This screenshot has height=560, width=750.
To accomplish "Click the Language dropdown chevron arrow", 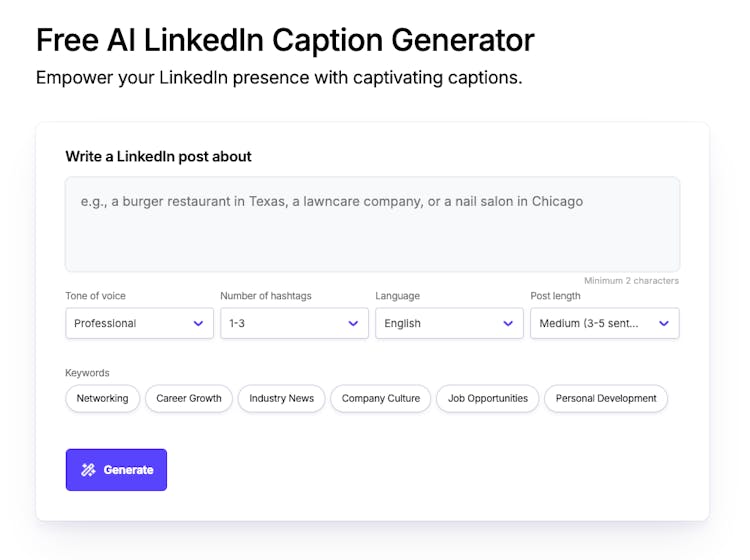I will (x=508, y=323).
